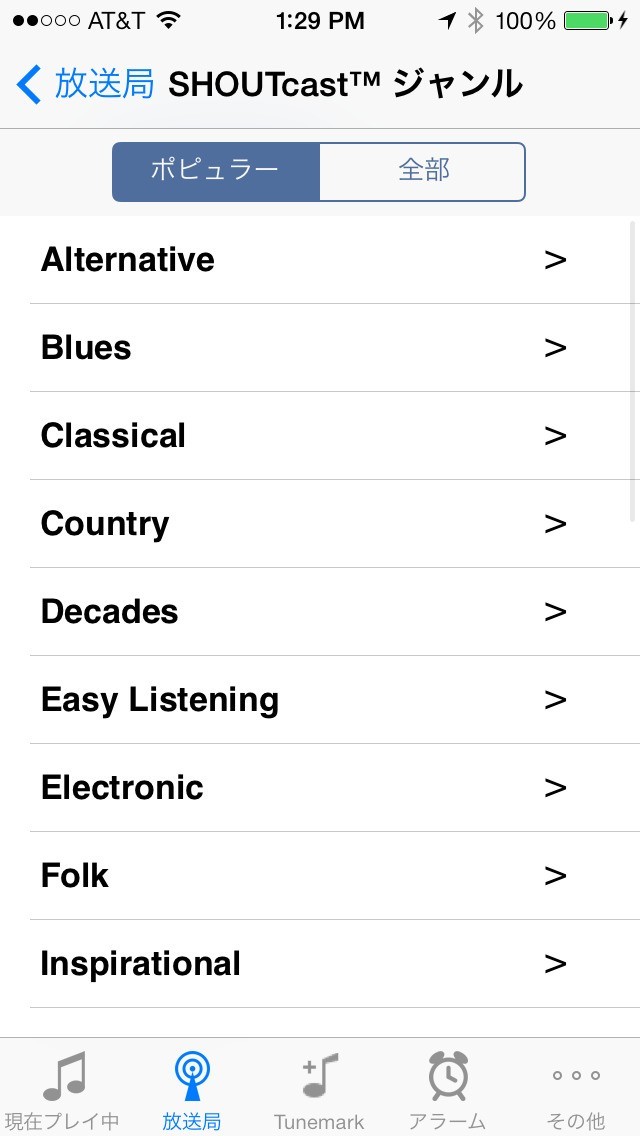Tap the three-dot More icon
Viewport: 640px width, 1136px height.
coord(576,1076)
